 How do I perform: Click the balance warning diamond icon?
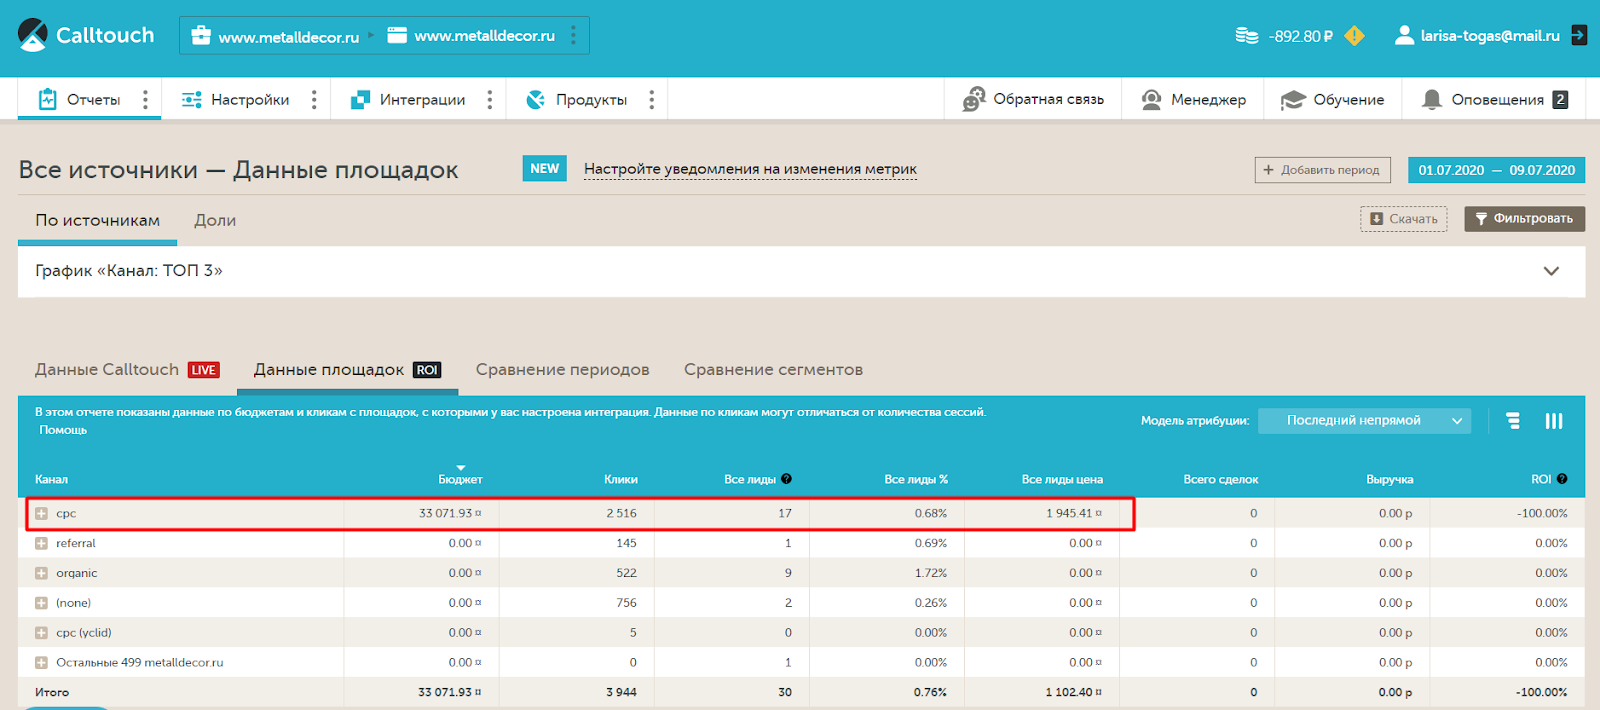pyautogui.click(x=1354, y=36)
